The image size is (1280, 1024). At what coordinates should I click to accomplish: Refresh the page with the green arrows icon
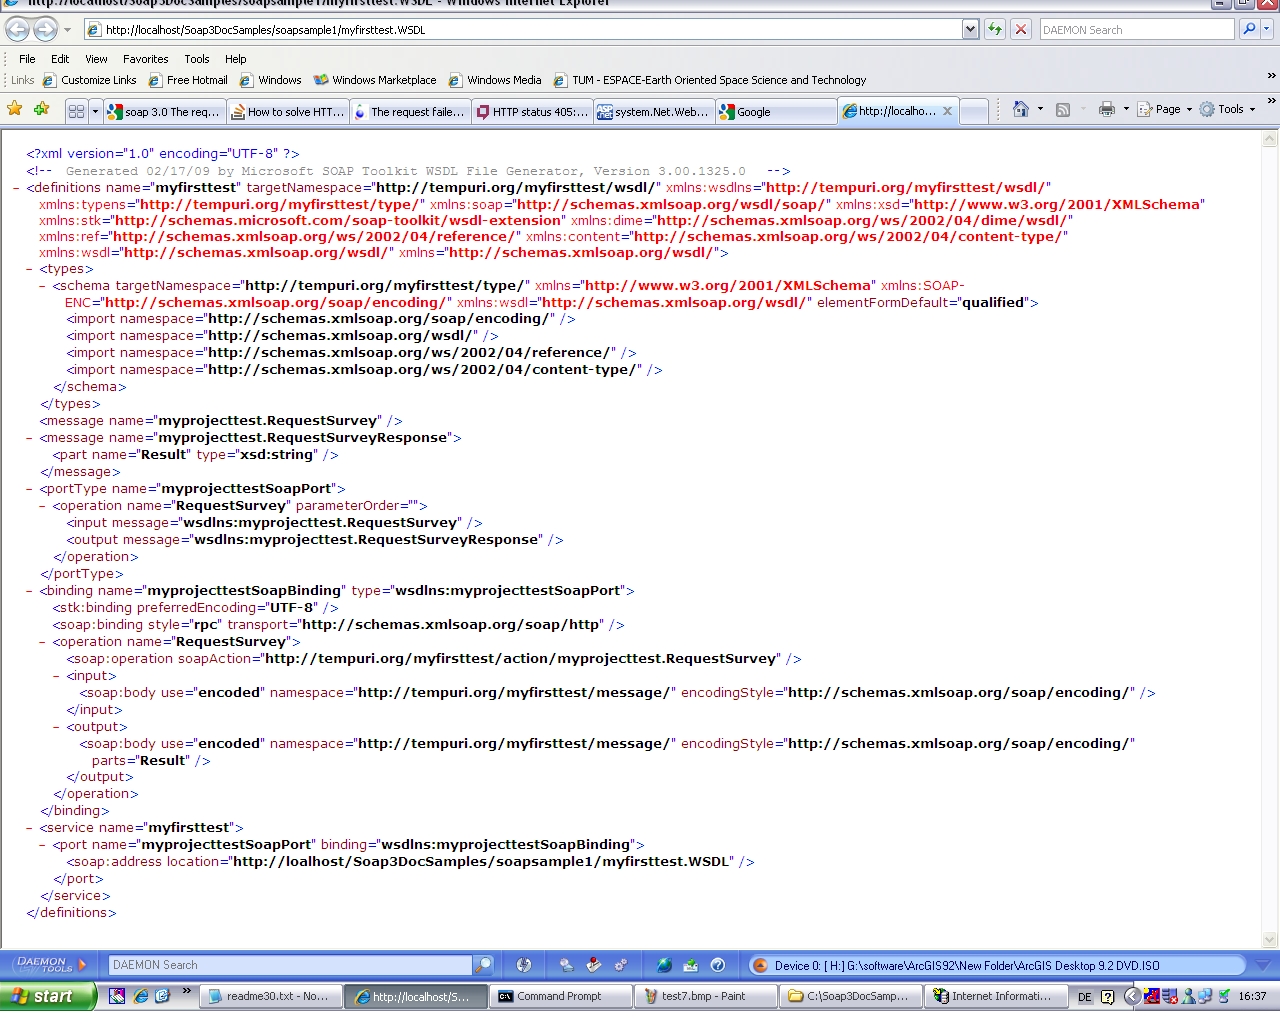coord(995,30)
